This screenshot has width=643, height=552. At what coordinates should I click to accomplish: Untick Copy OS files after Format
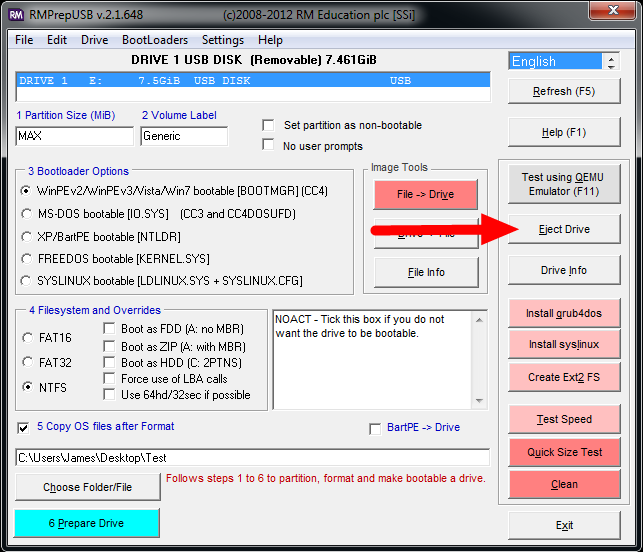point(23,428)
